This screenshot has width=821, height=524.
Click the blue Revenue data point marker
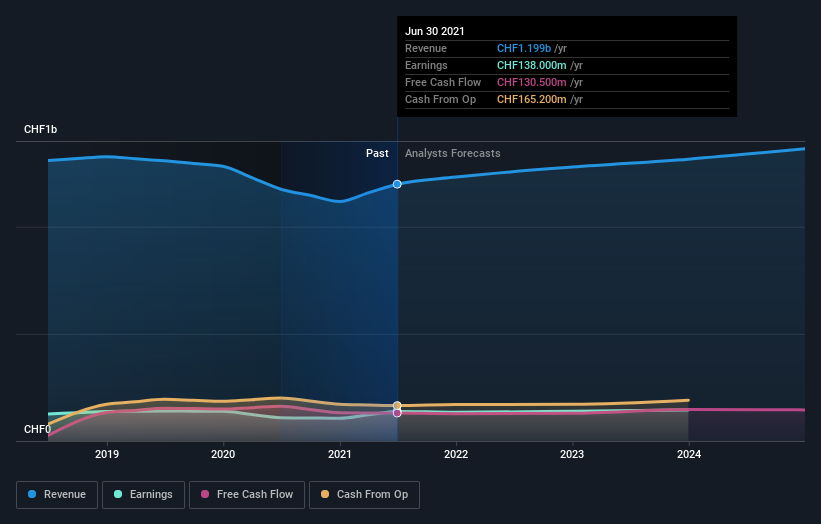tap(397, 184)
